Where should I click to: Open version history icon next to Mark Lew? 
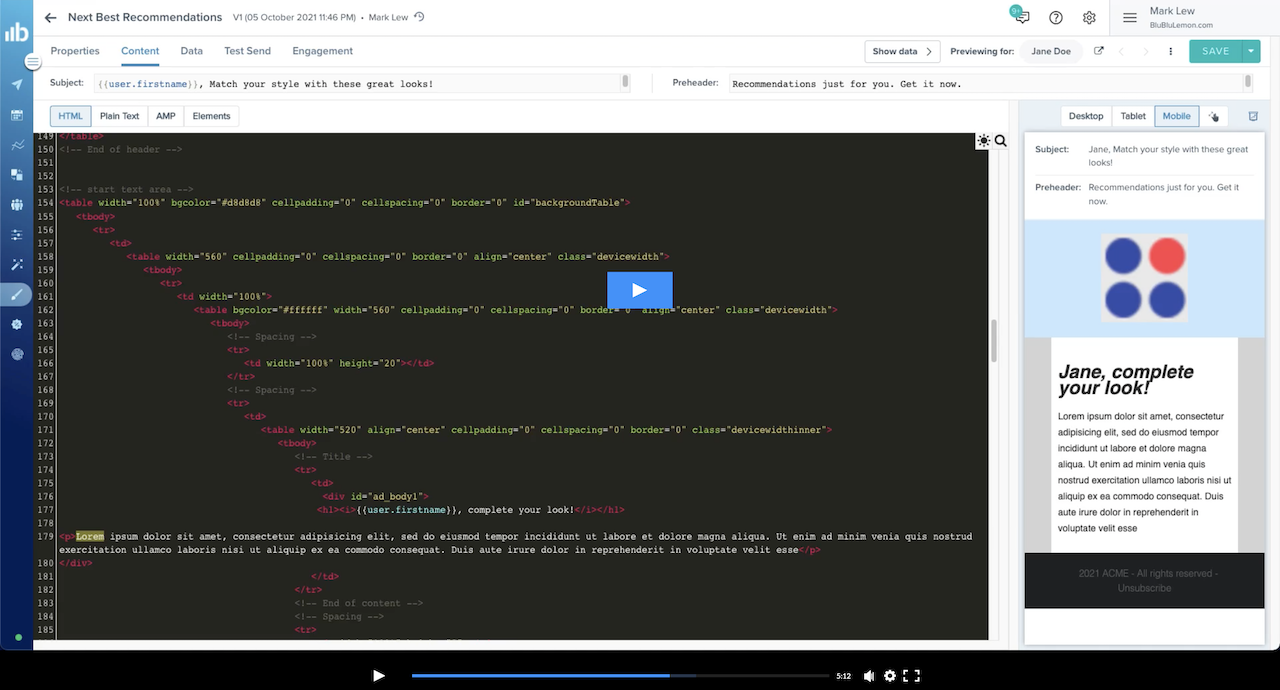click(x=419, y=17)
